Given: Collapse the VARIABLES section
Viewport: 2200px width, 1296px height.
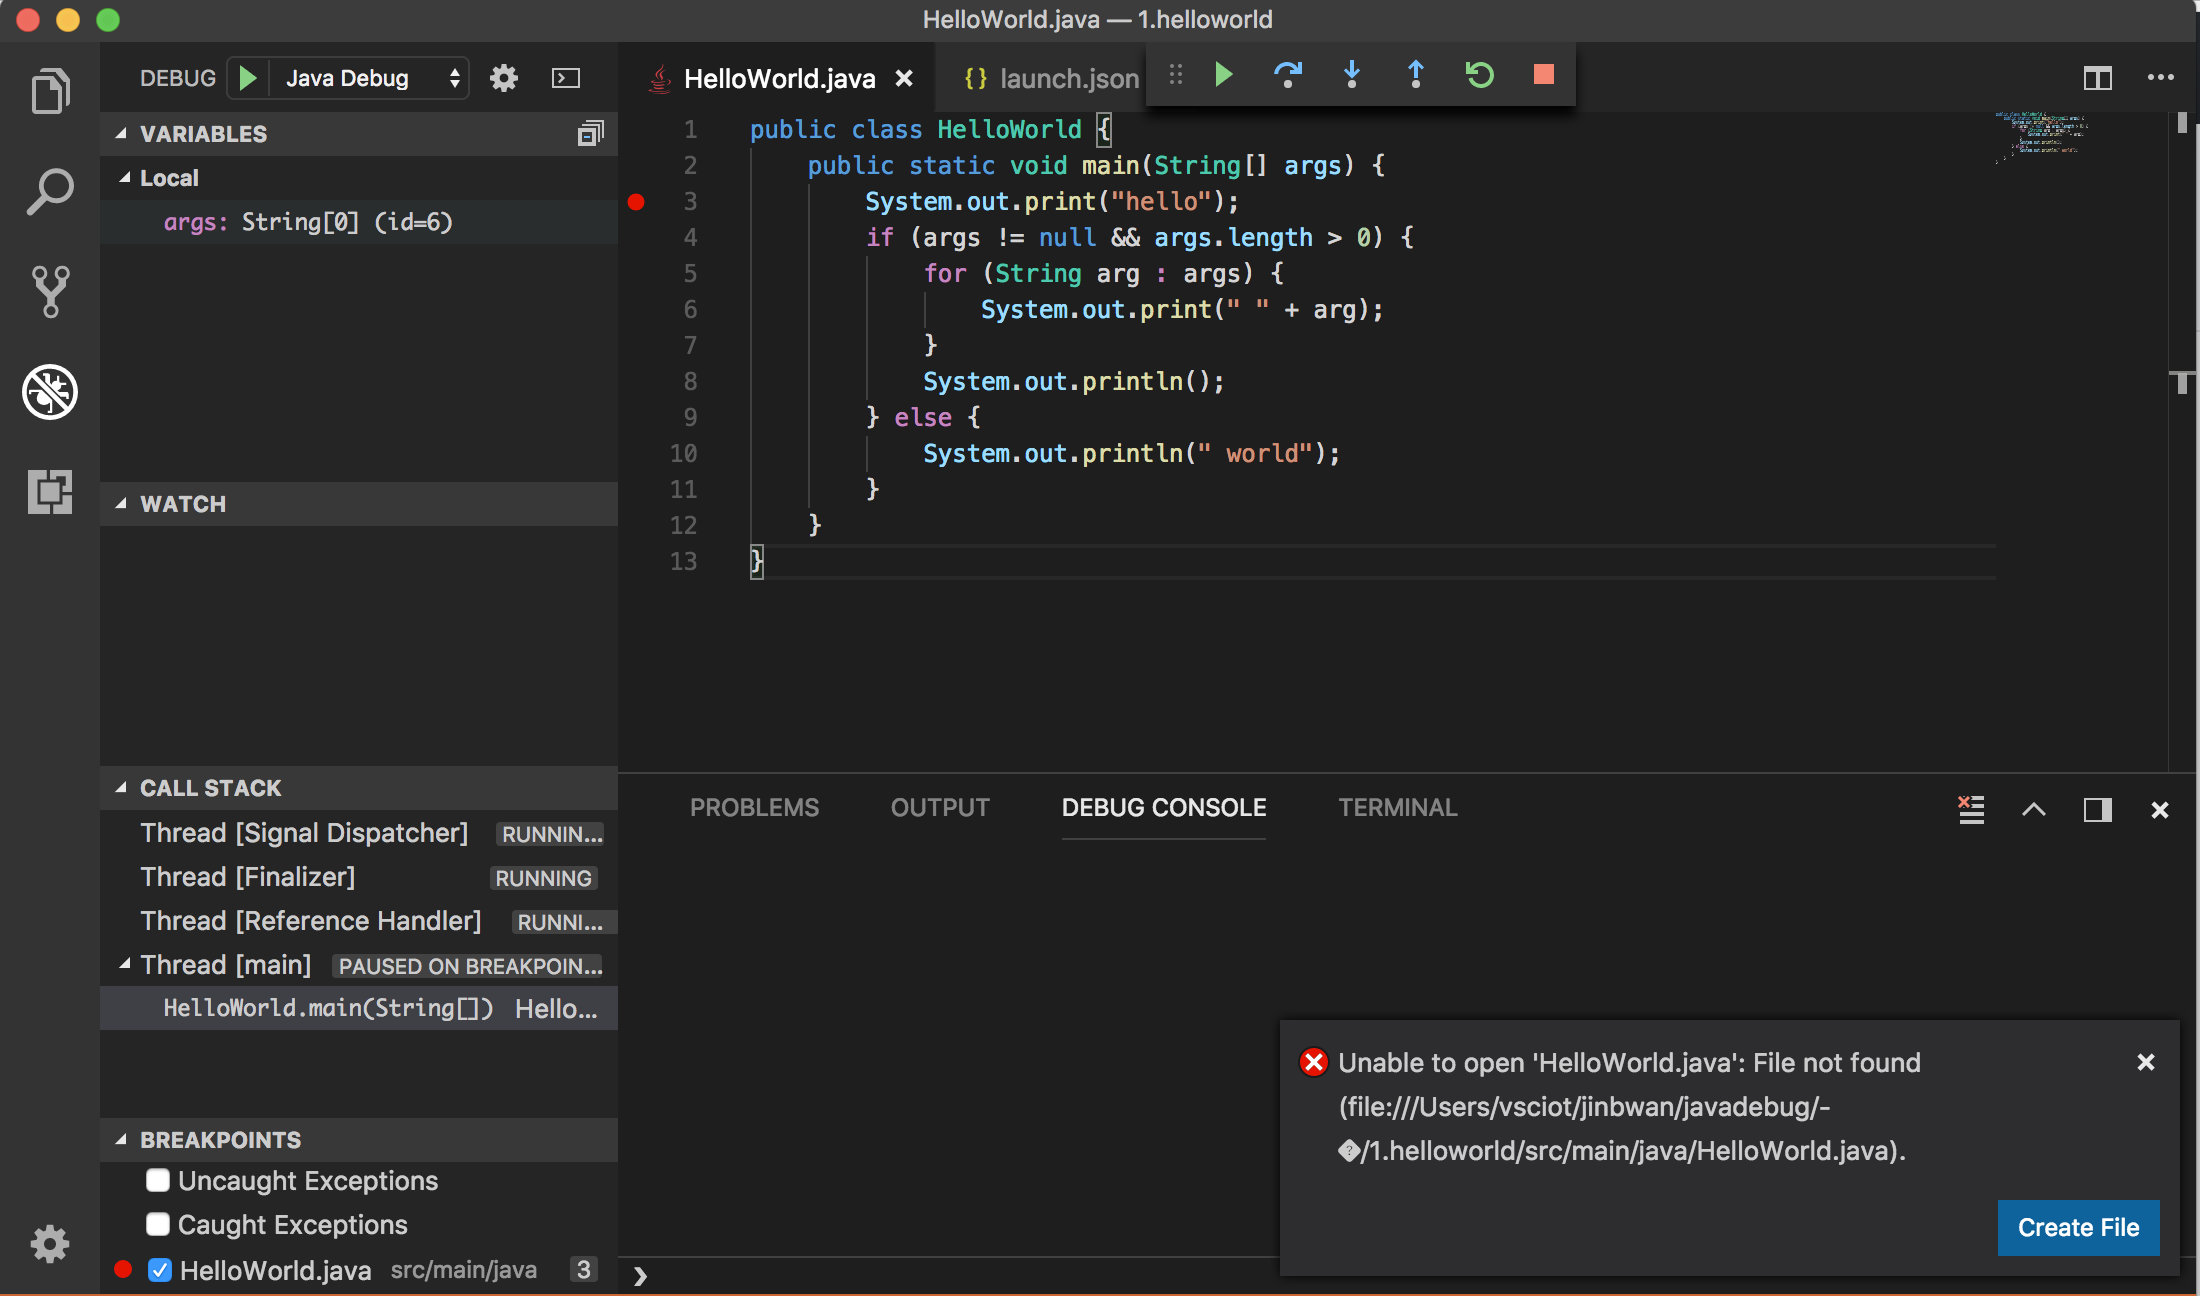Looking at the screenshot, I should [x=122, y=133].
